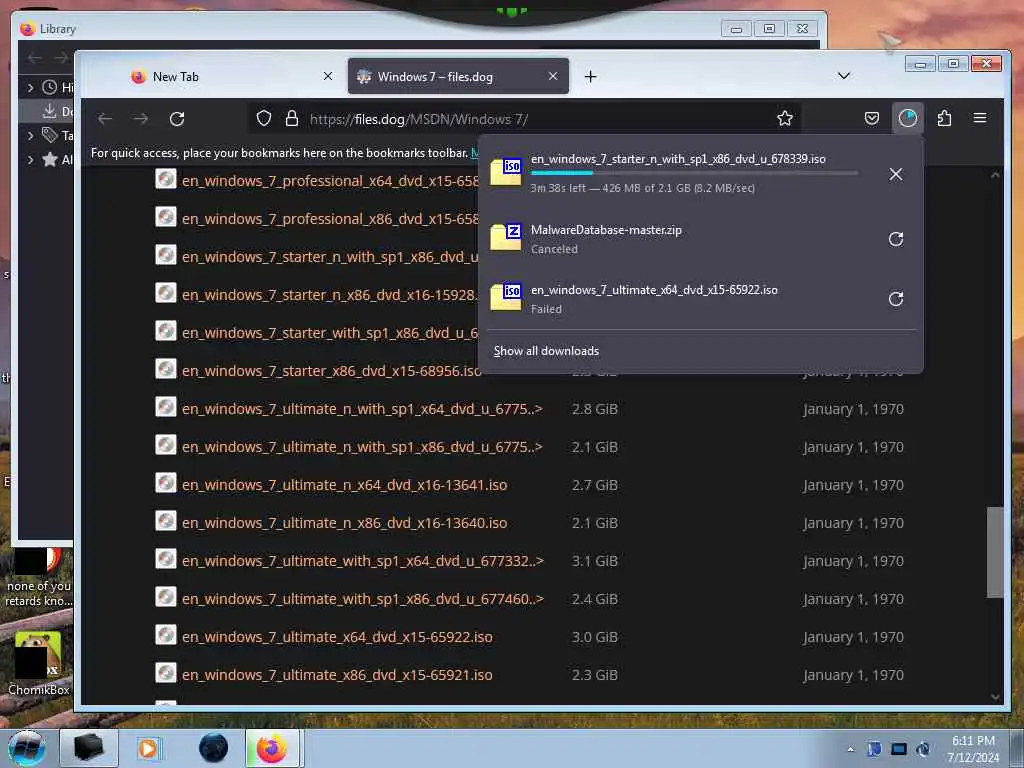Reload the files.dog page
Screen dimensions: 1024x768
click(177, 119)
